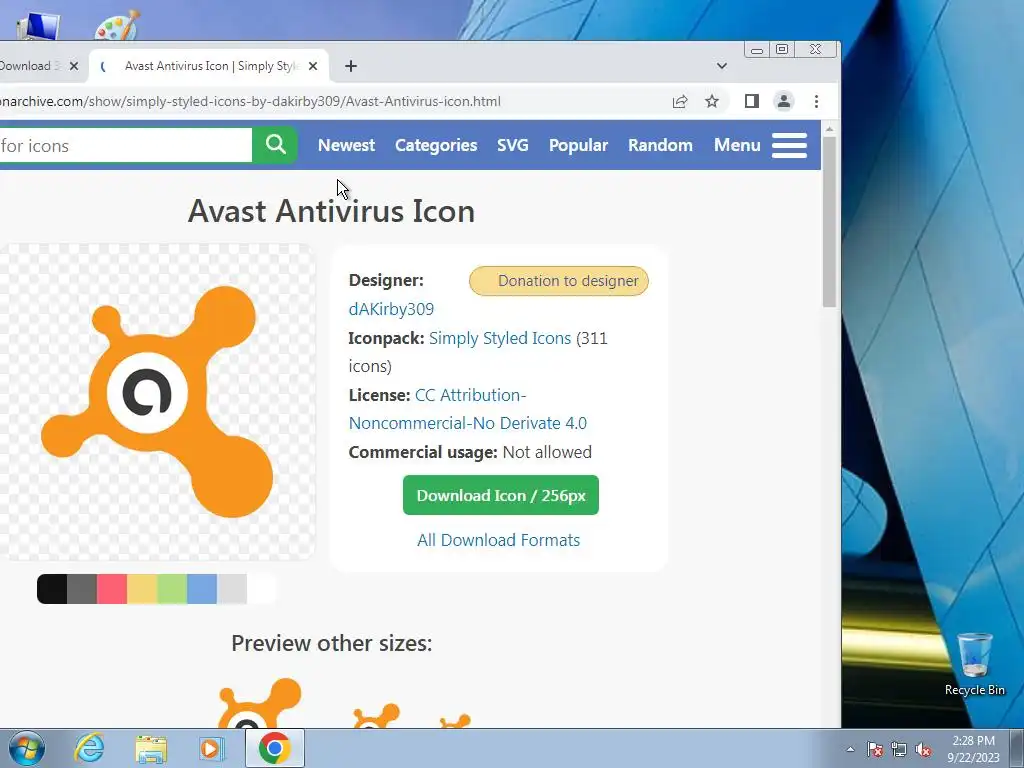Click the large Avast icon preview image

click(157, 402)
